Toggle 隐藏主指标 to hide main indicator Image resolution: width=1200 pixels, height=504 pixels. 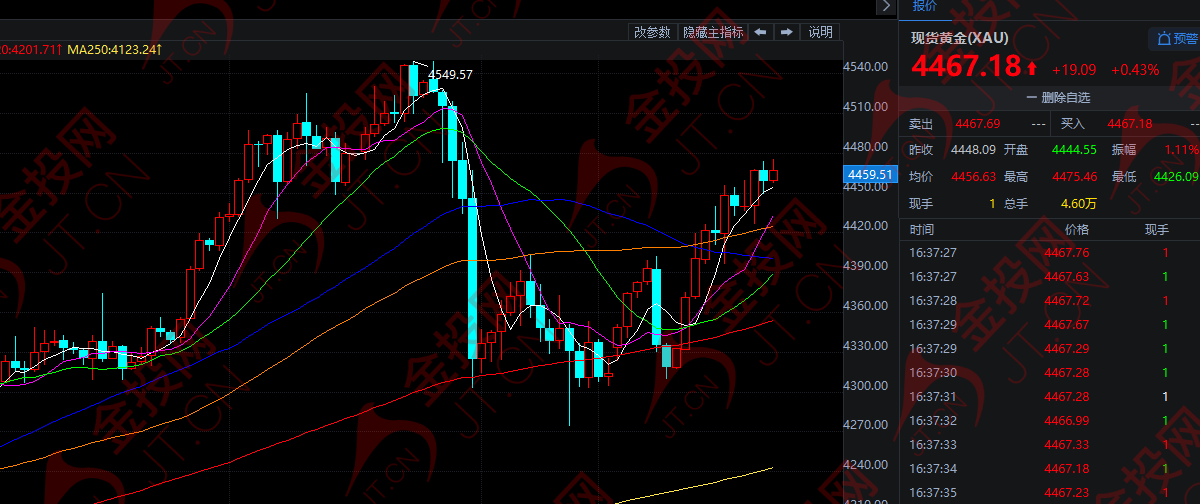tap(713, 32)
